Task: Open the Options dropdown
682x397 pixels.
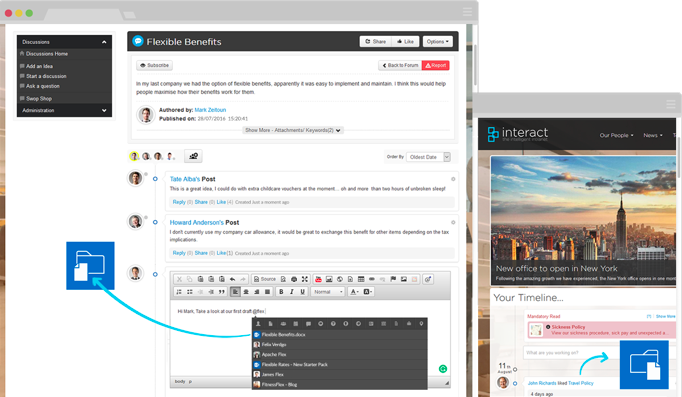Action: coord(438,41)
